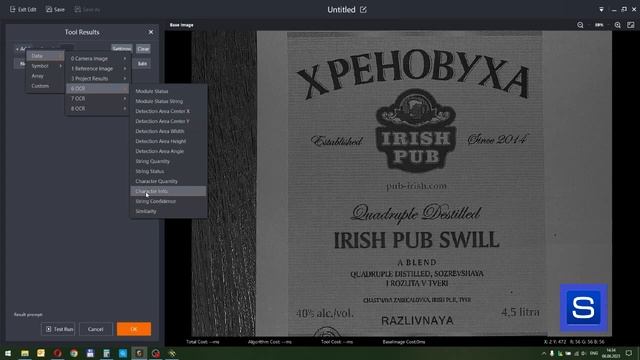Open the Windows Start menu
Viewport: 640px width, 360px height.
[x=8, y=353]
